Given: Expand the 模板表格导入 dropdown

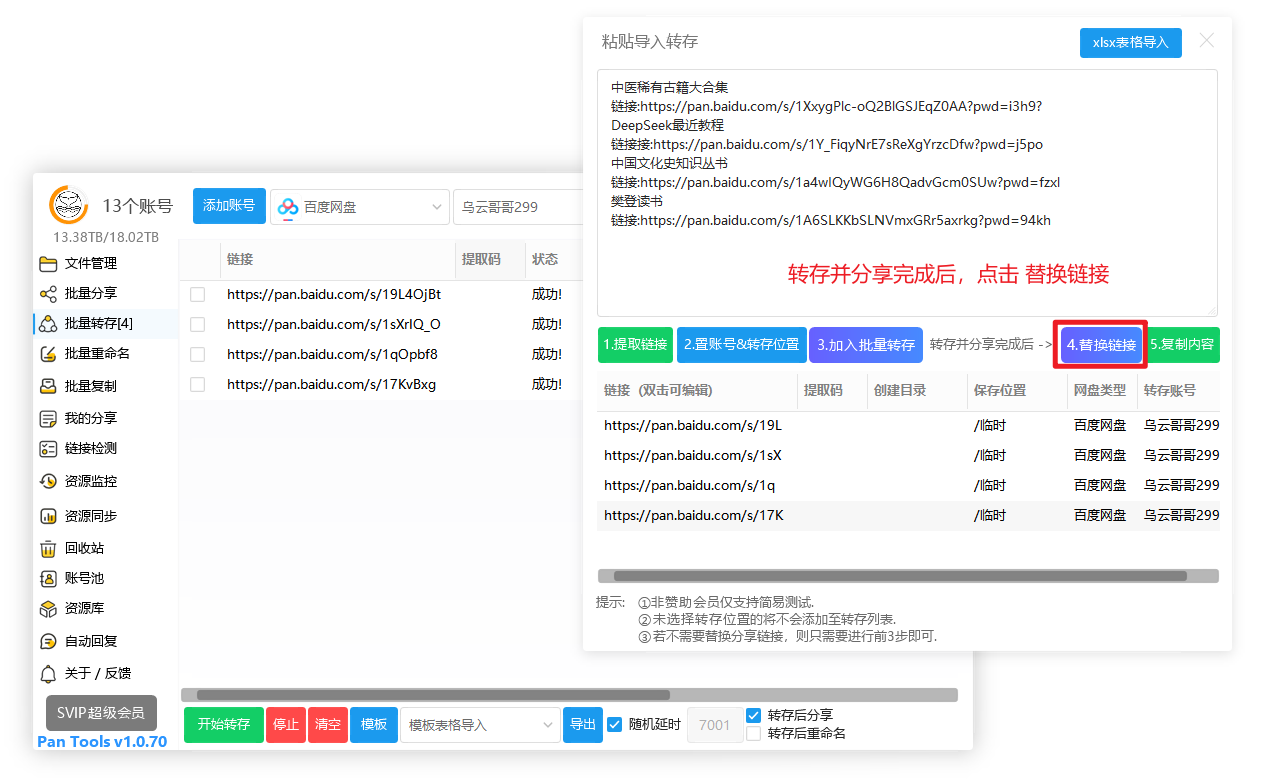Looking at the screenshot, I should (x=481, y=725).
